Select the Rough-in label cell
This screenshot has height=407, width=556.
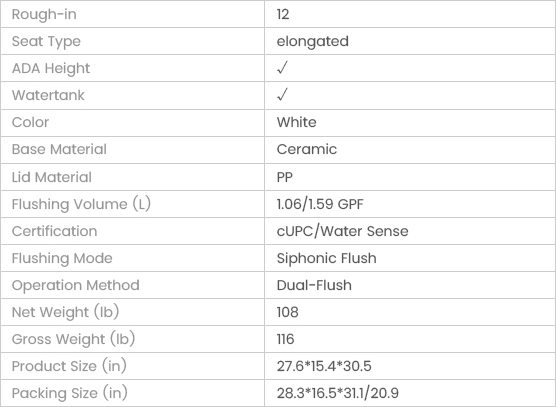click(x=132, y=14)
